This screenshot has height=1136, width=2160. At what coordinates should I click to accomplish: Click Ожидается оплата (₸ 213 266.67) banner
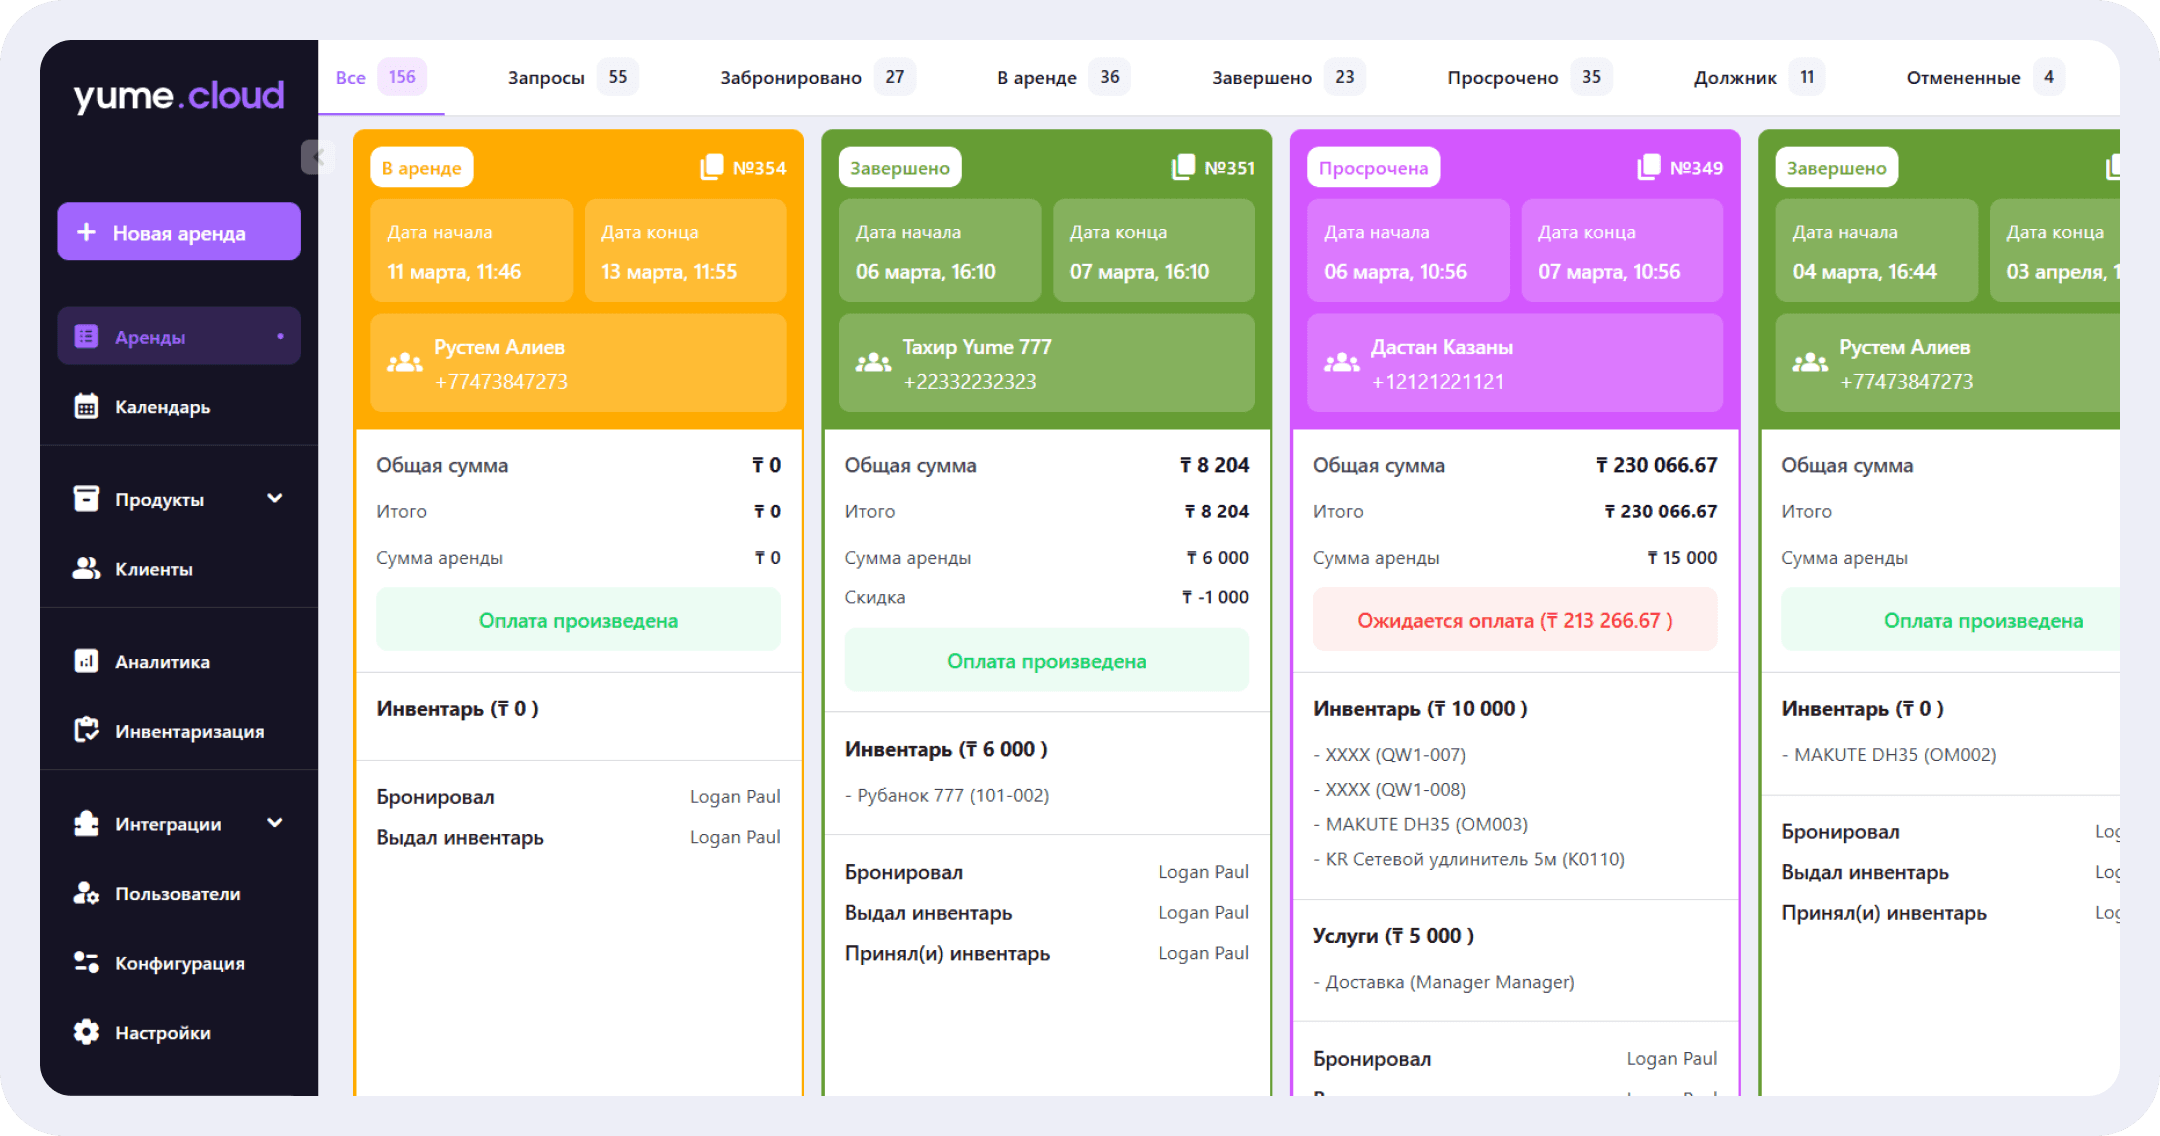(1515, 620)
